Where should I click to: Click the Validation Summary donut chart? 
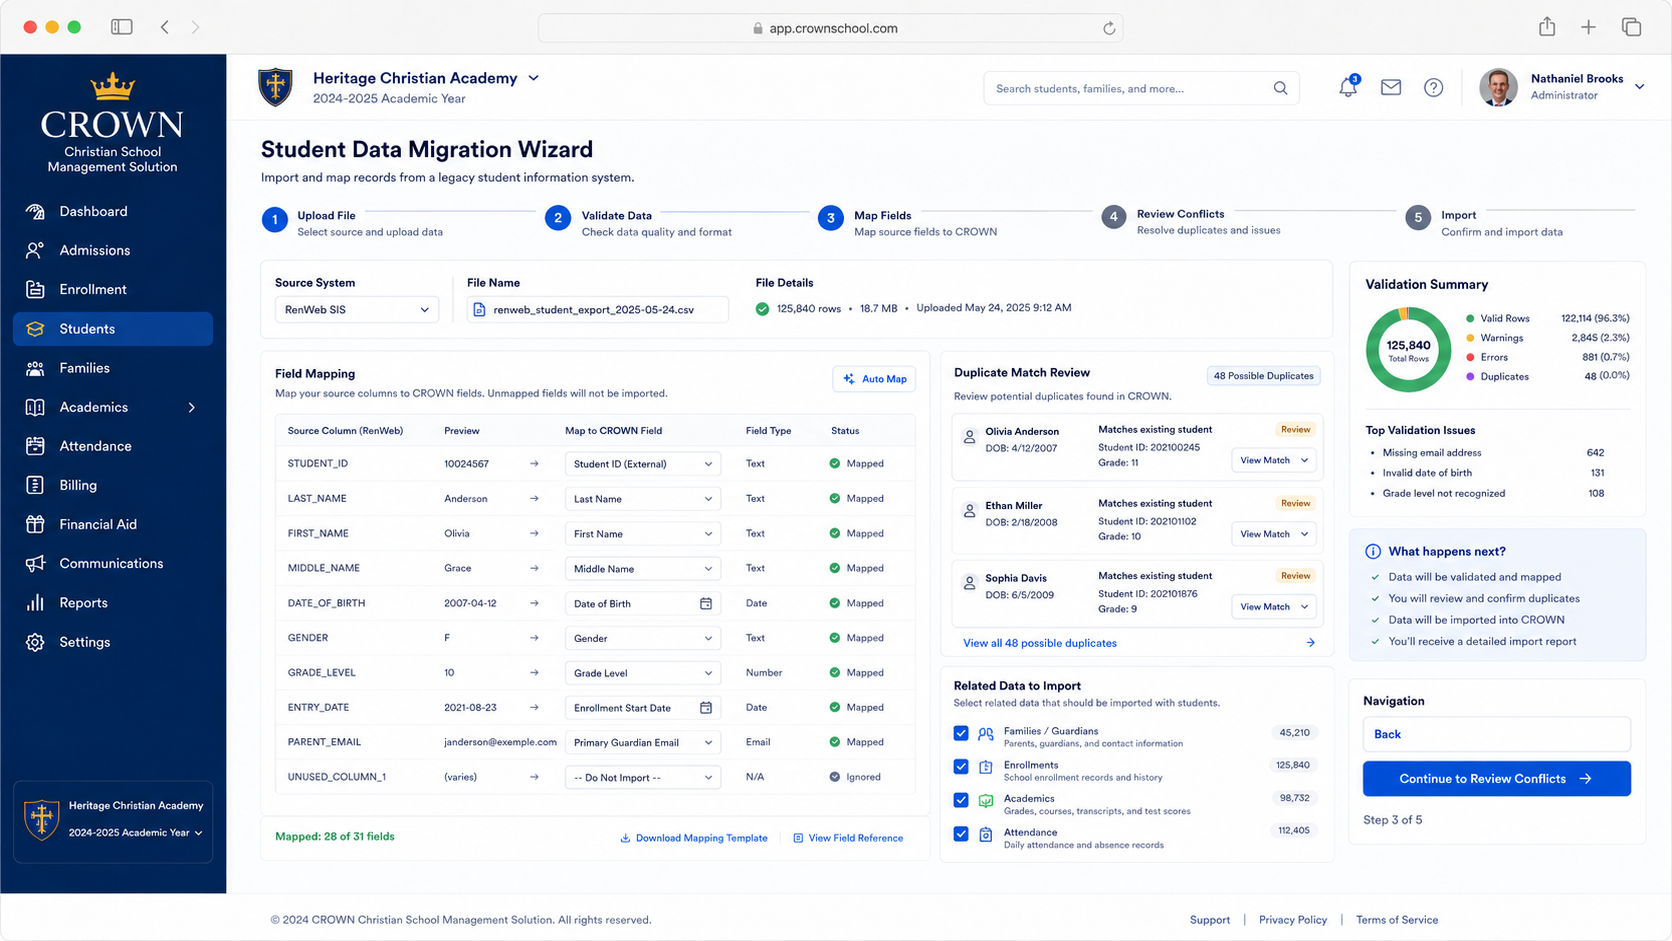tap(1408, 349)
